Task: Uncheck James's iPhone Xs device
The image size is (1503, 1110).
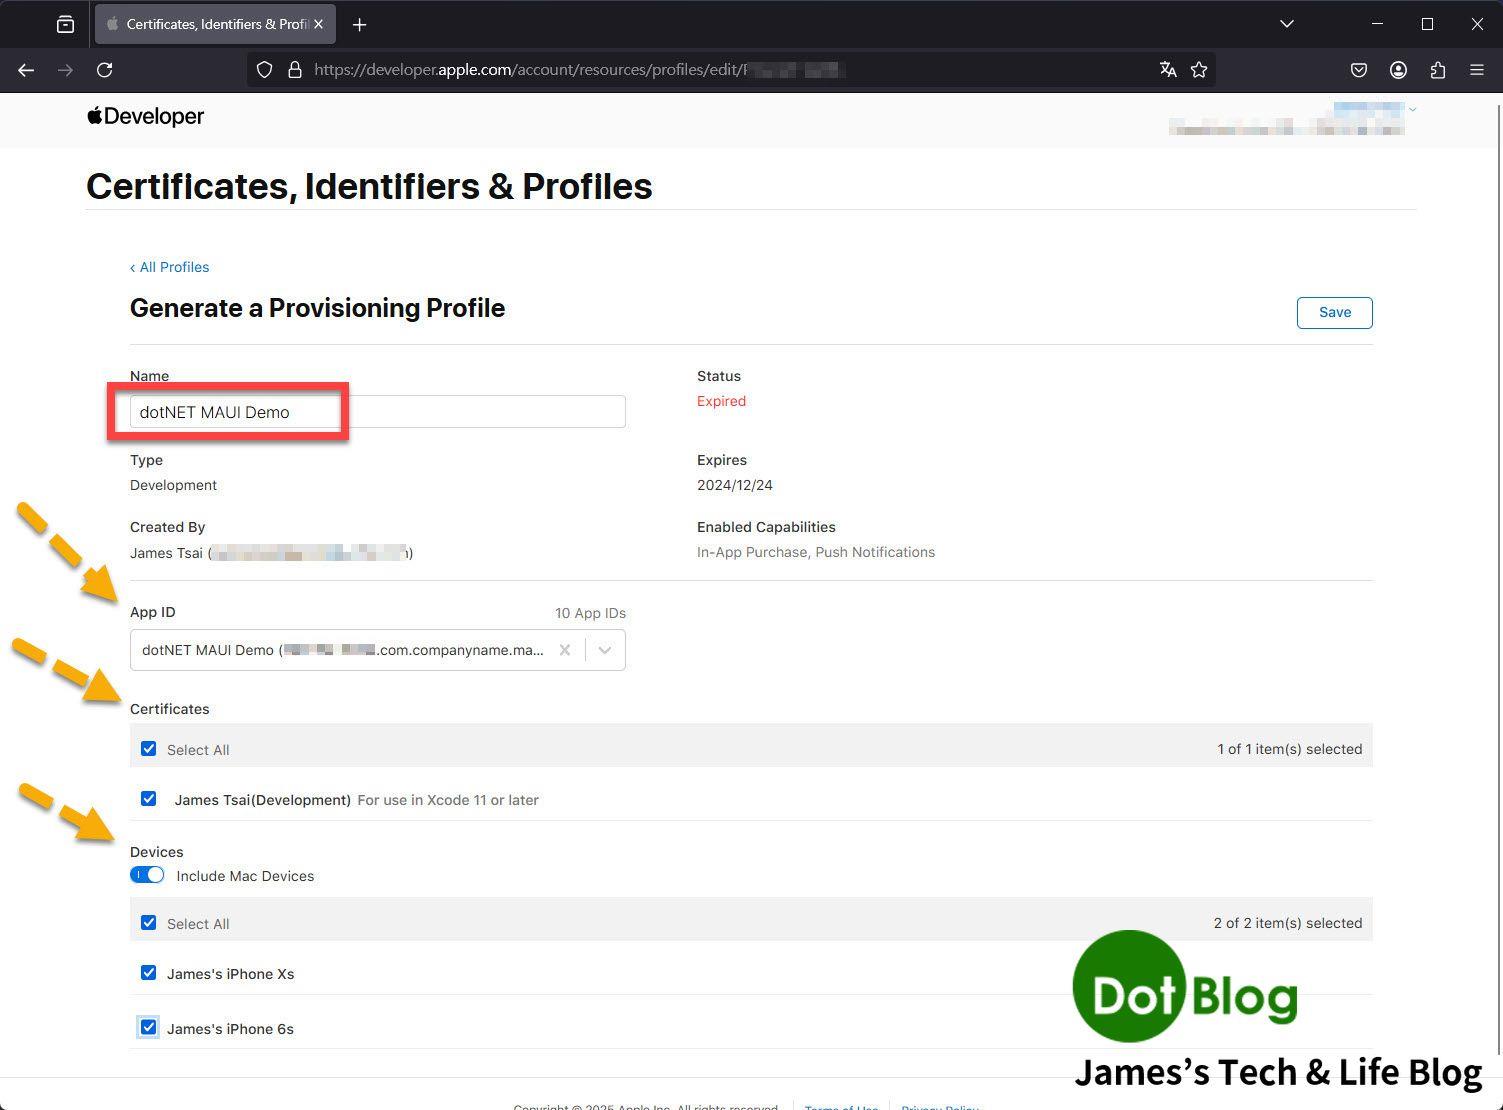Action: coord(149,973)
